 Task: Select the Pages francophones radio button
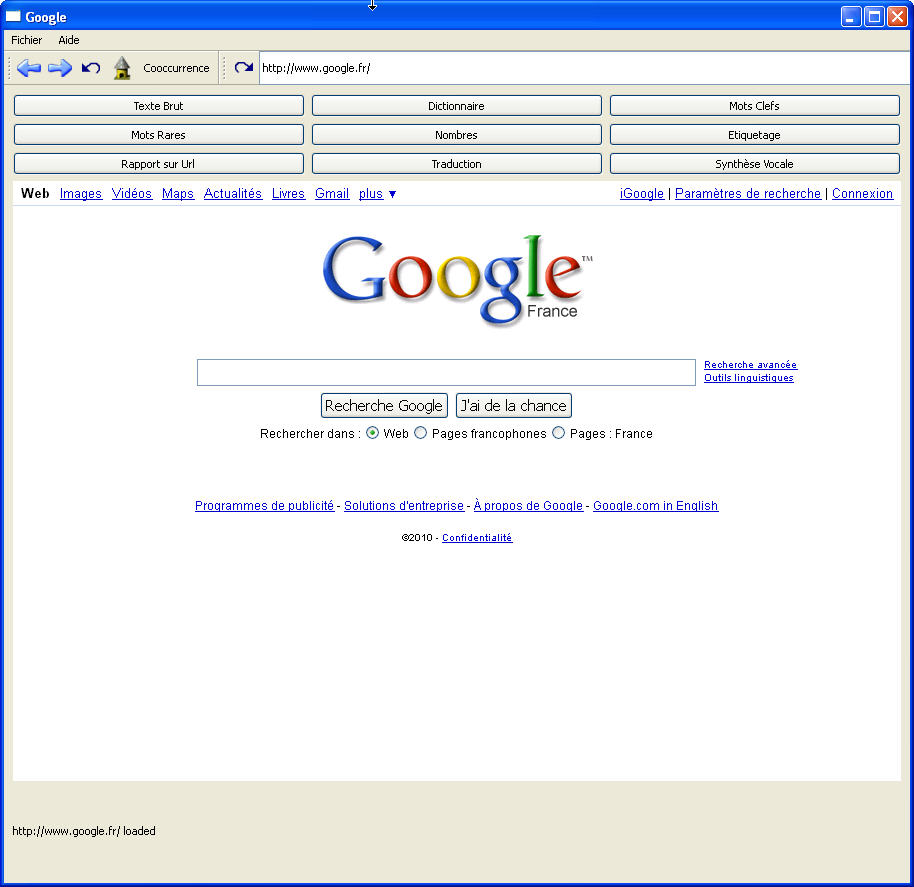pyautogui.click(x=420, y=433)
